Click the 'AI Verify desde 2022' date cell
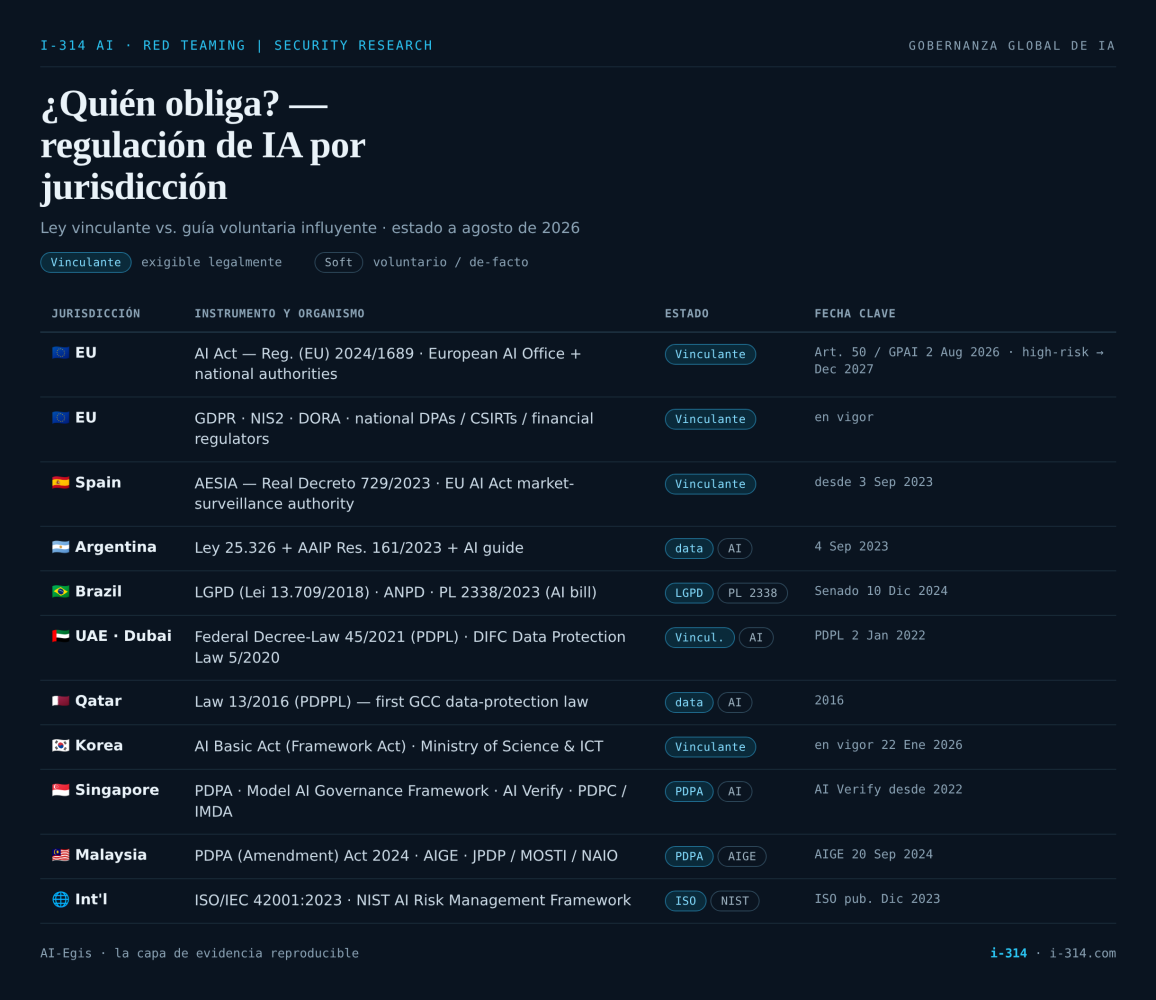Screen dimensions: 1156x1000 click(888, 789)
